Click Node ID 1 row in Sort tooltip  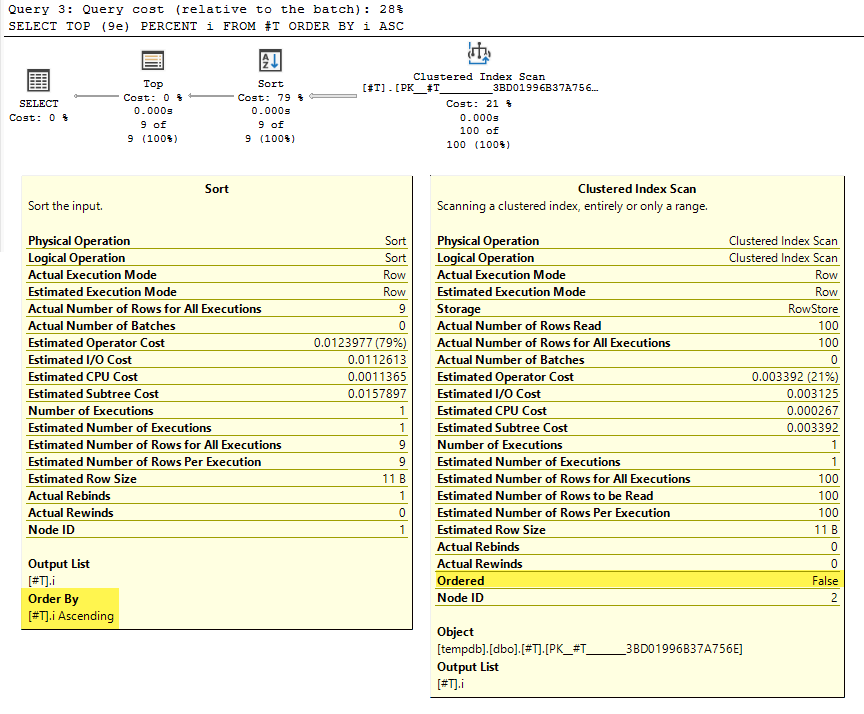[x=217, y=530]
